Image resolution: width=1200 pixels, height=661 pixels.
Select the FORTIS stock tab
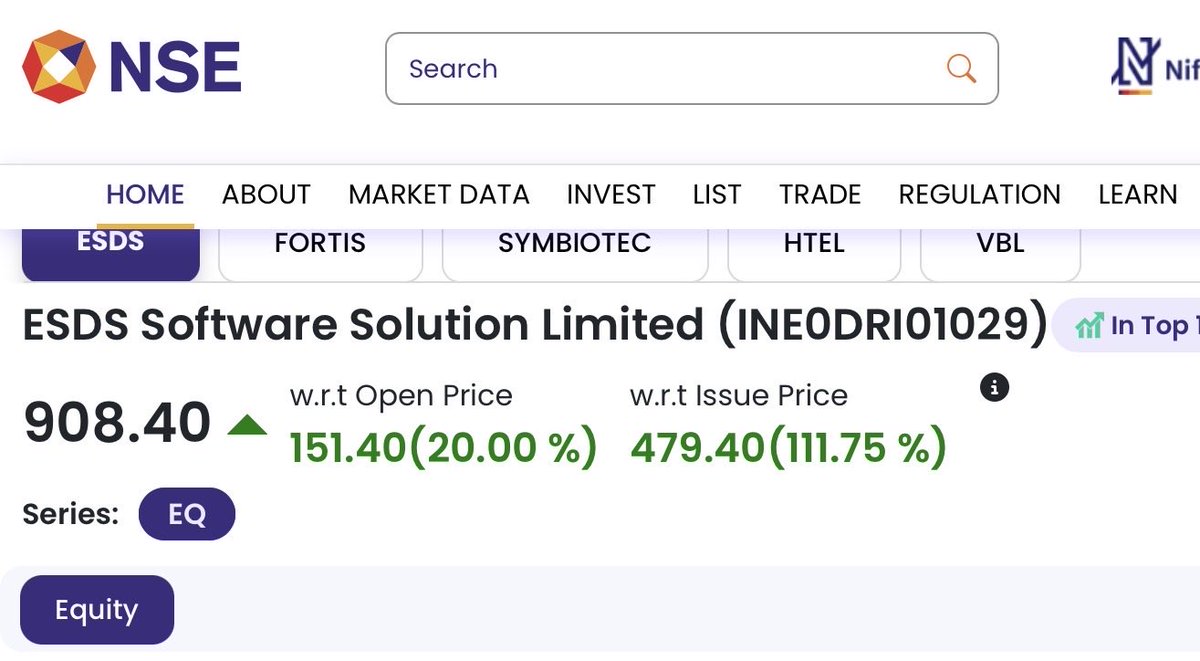320,253
